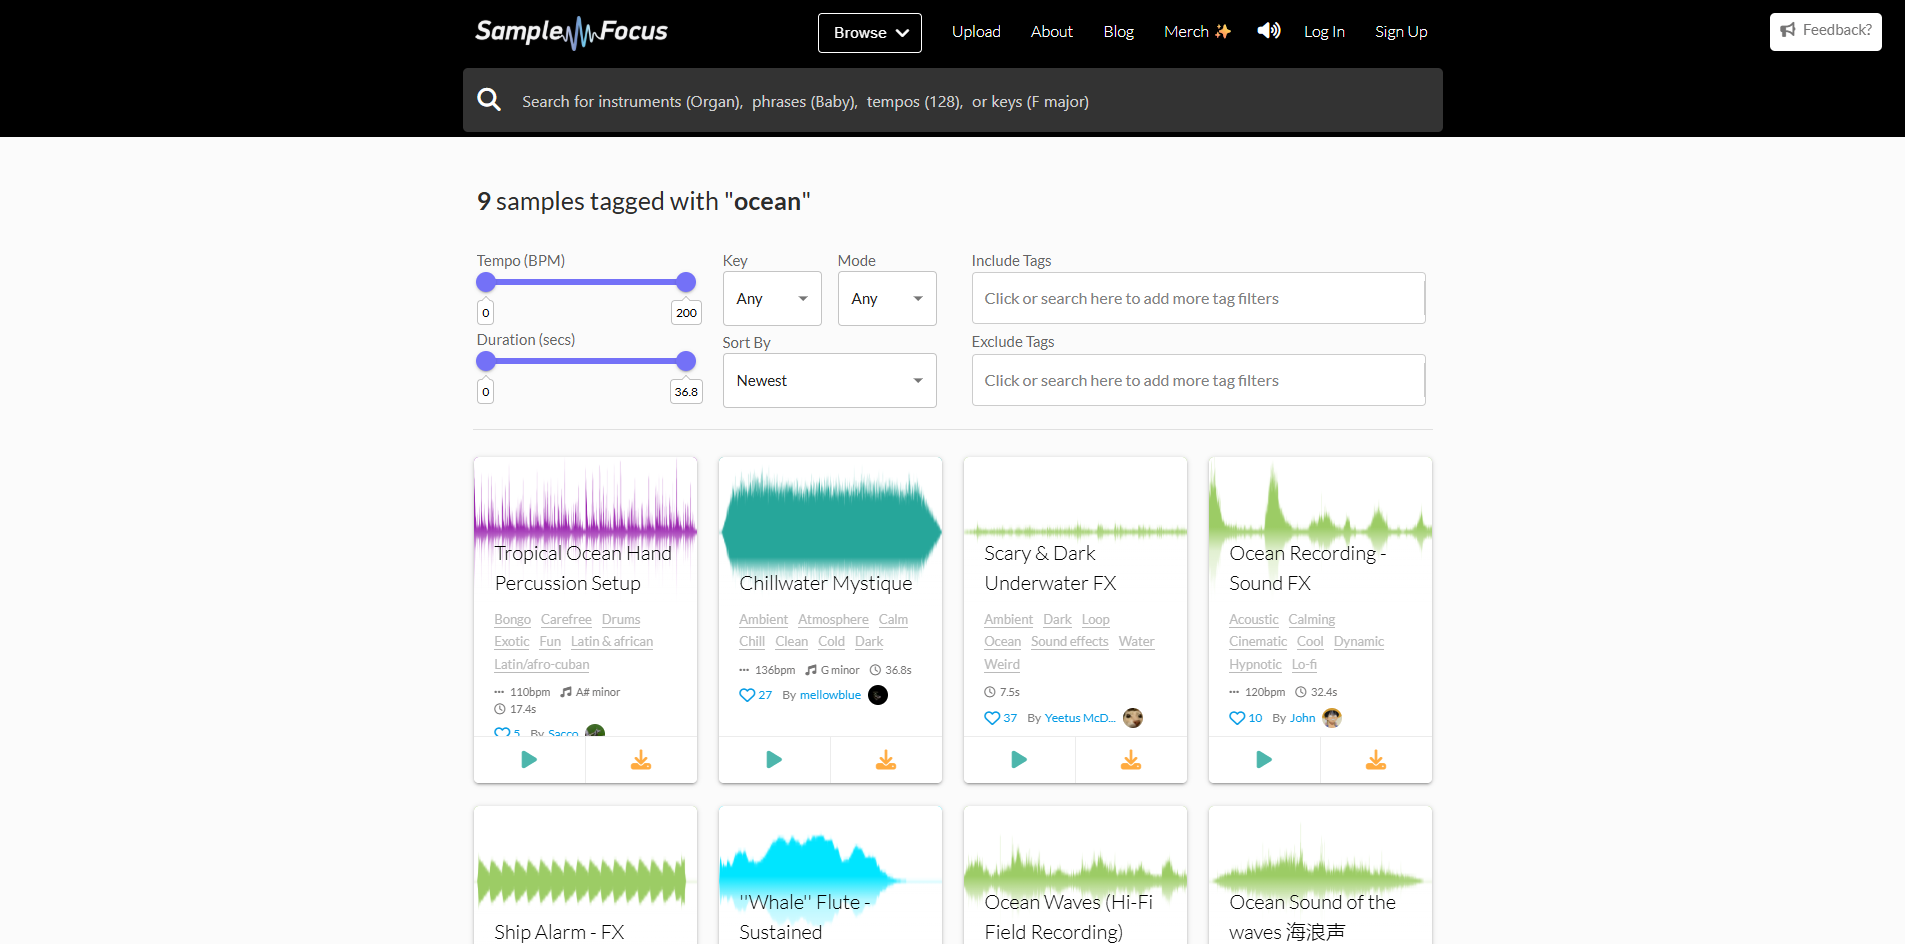Click the search magnifier icon

coord(489,100)
